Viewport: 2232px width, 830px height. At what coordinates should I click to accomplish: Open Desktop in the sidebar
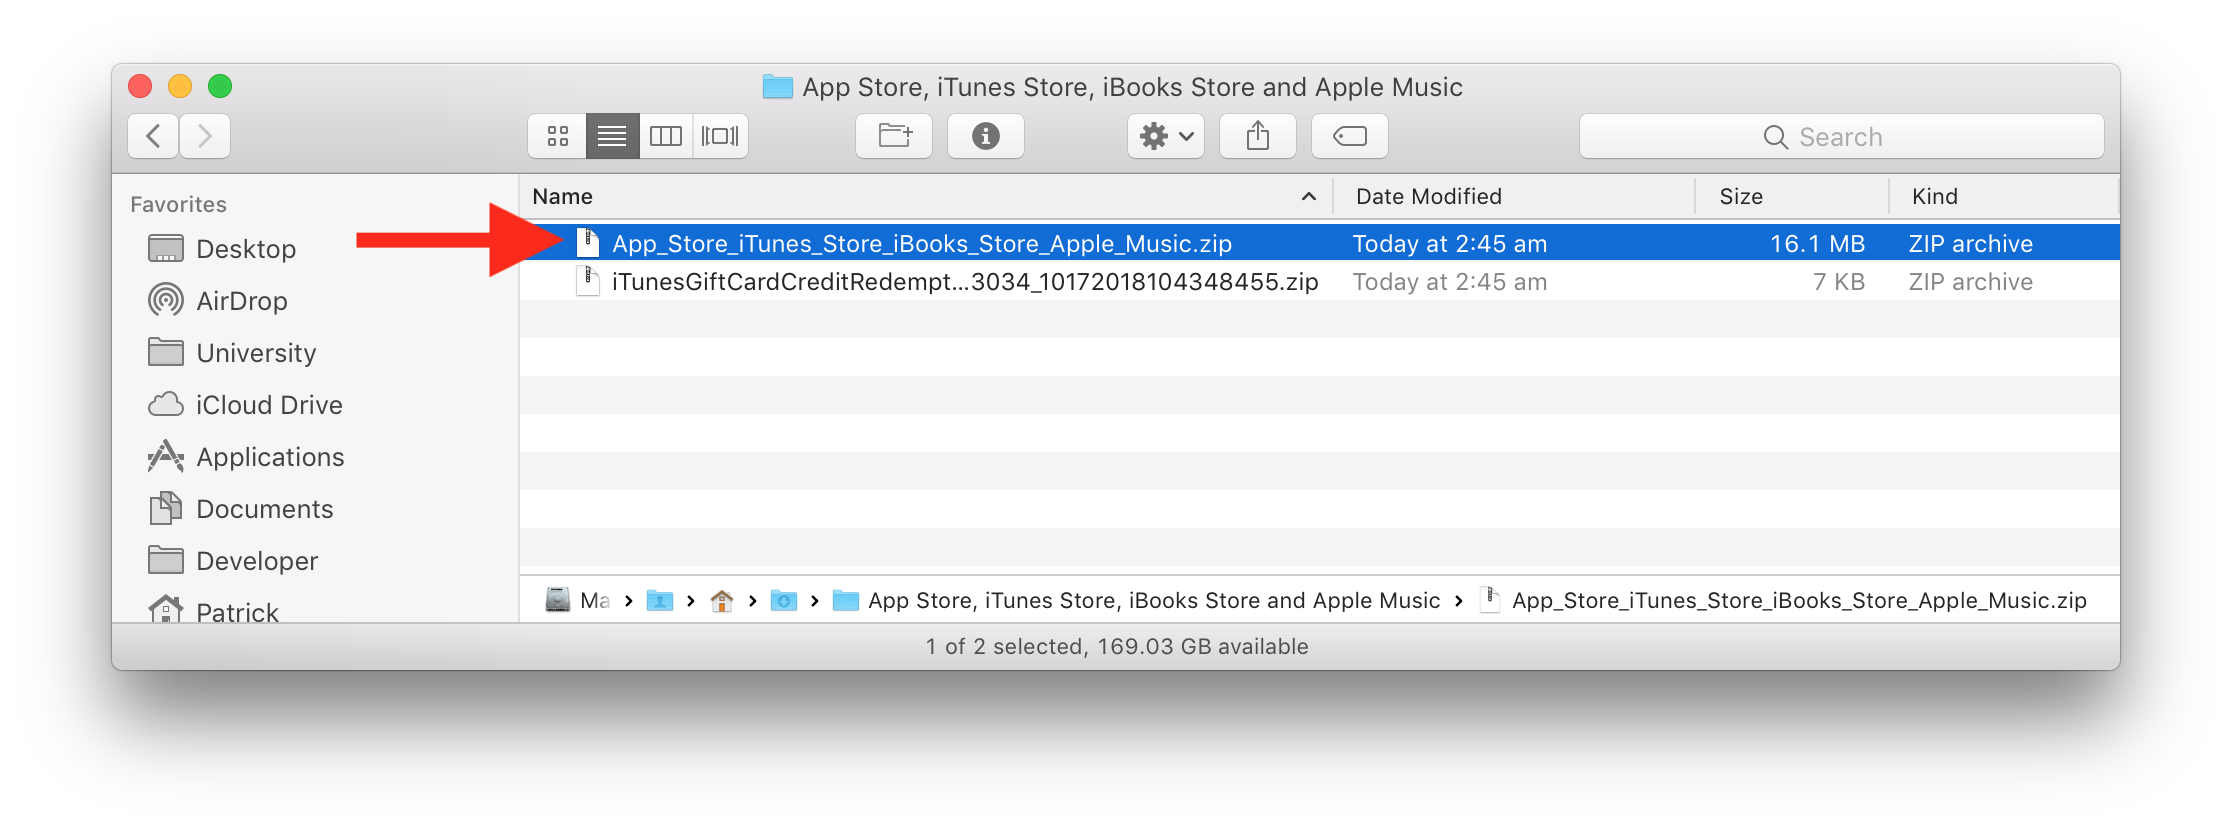tap(246, 249)
